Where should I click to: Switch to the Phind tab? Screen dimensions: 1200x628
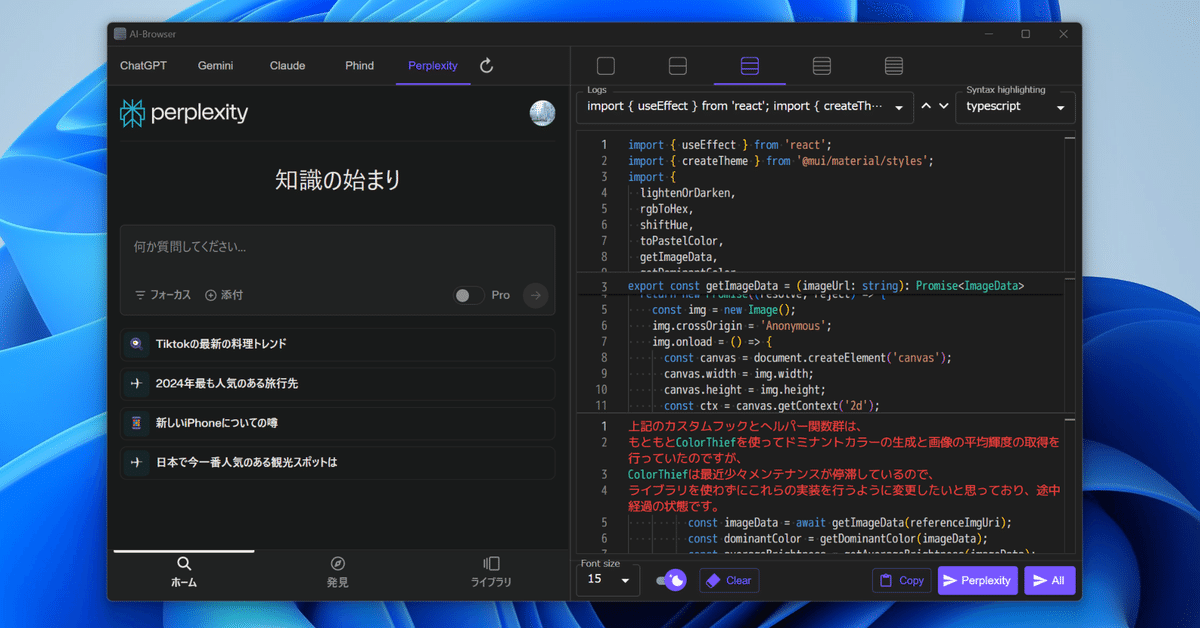click(x=359, y=66)
